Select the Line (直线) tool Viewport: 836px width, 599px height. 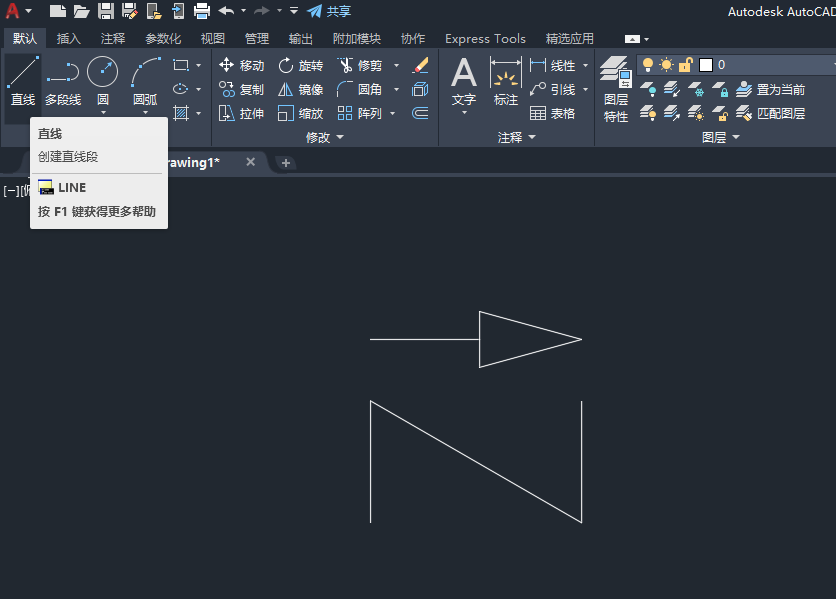point(23,82)
